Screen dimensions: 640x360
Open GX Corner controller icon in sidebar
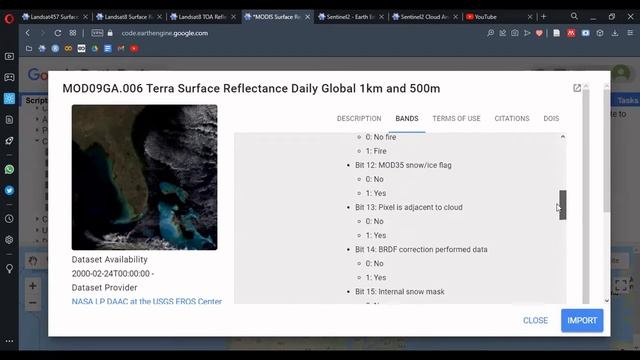9,77
